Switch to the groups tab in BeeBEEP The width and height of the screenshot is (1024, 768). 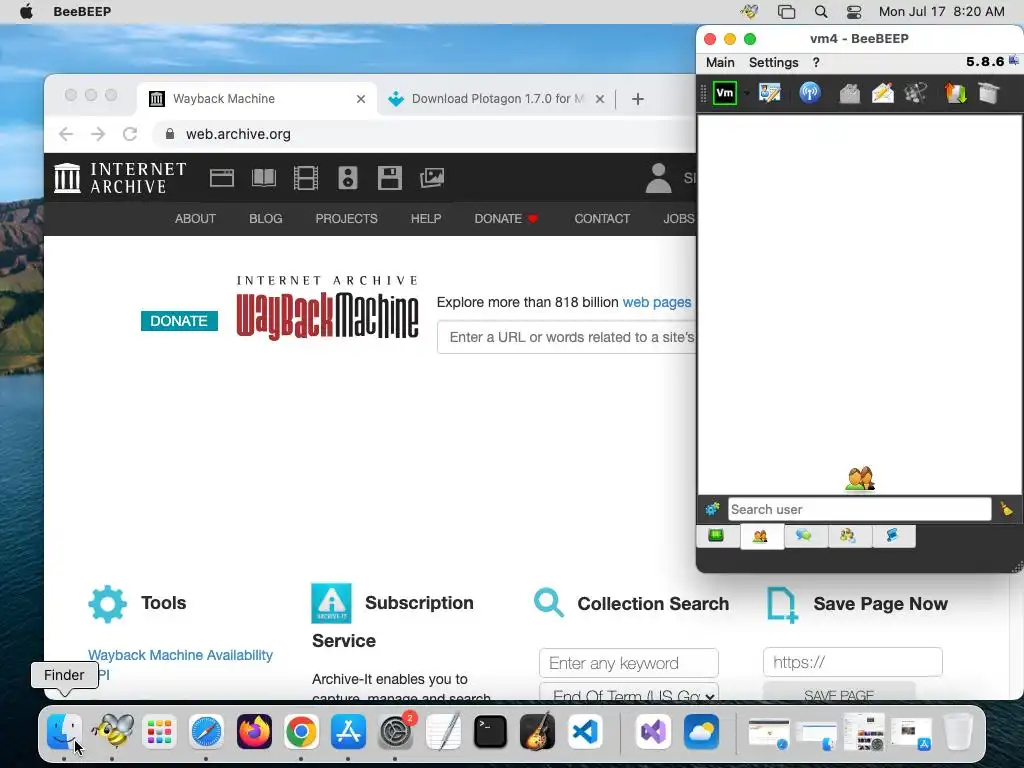point(848,536)
